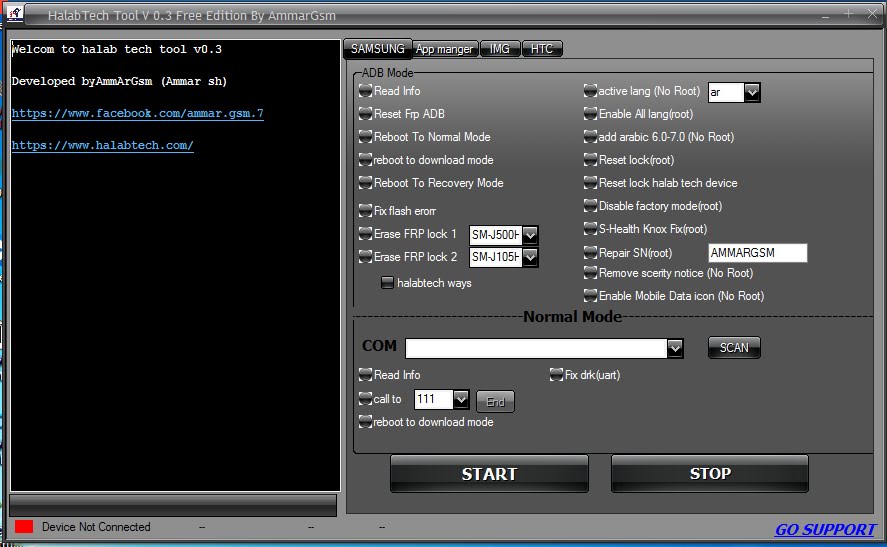Toggle active lang (No Root) checkbox
The width and height of the screenshot is (887, 547).
coord(591,91)
